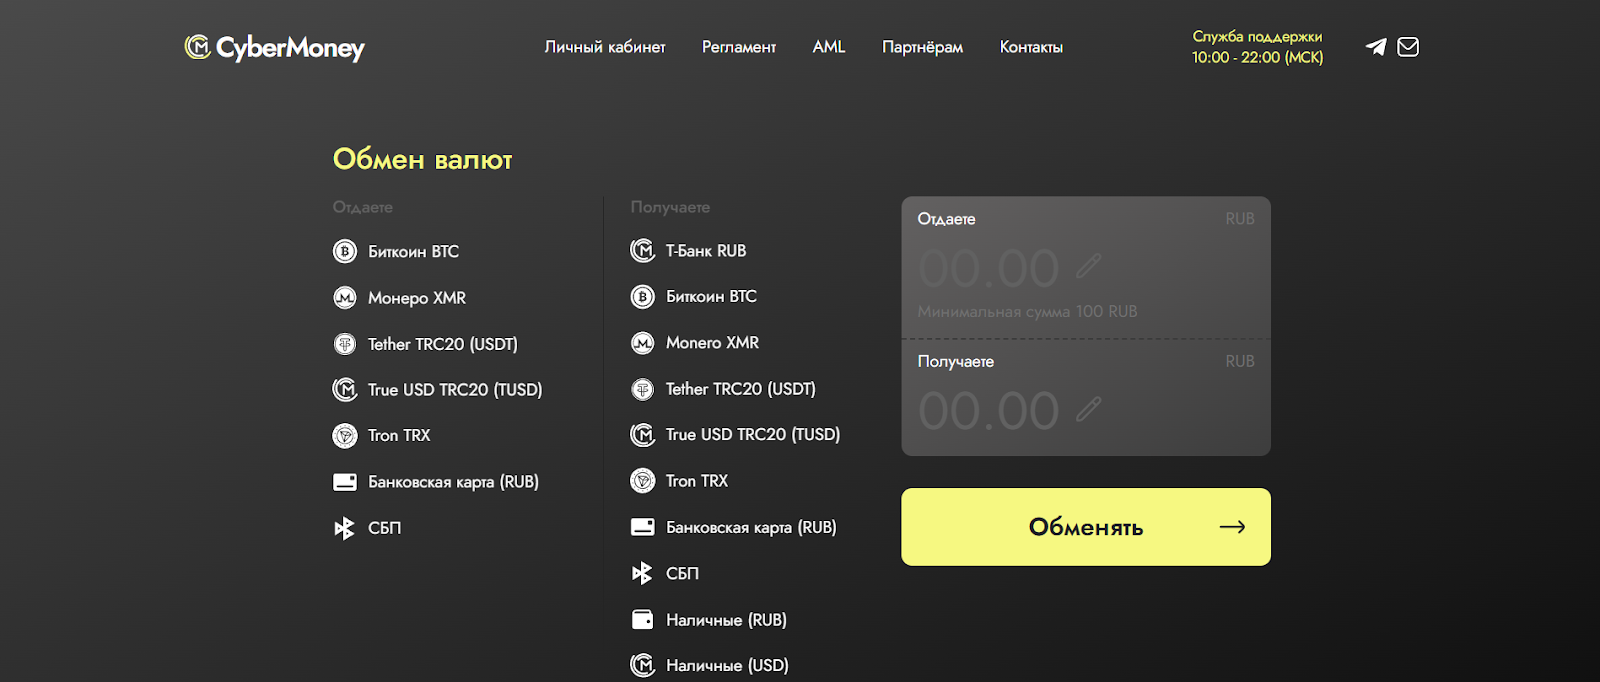Click the CyberMoney logo

tap(275, 47)
